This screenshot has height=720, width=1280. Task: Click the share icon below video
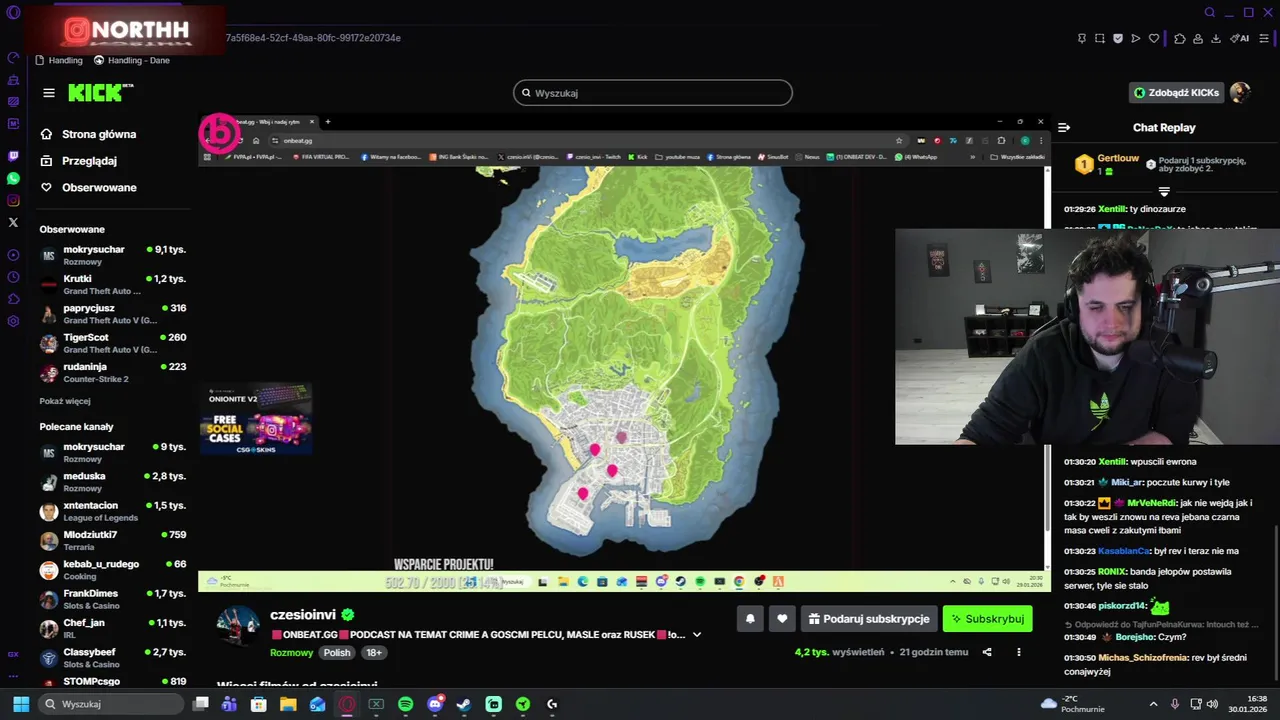click(x=987, y=652)
